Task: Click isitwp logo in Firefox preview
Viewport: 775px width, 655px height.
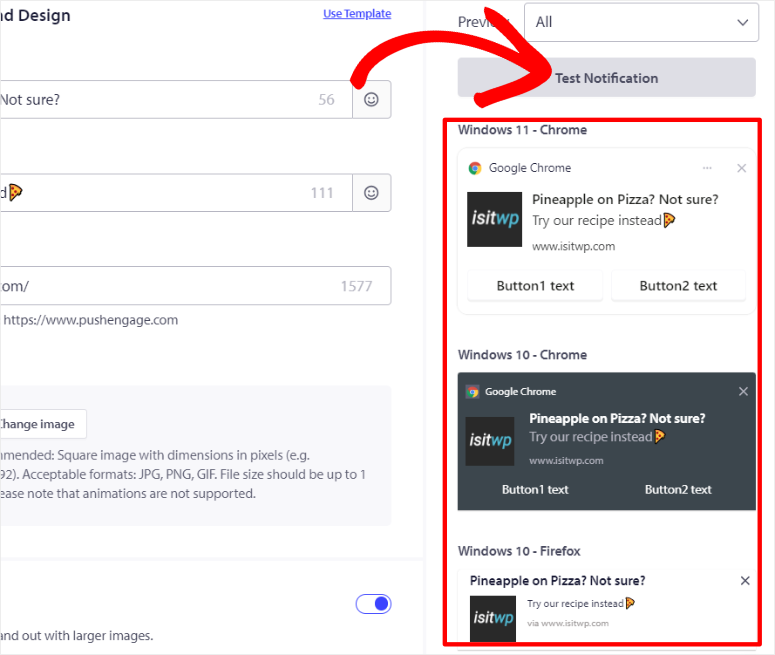Action: tap(493, 619)
